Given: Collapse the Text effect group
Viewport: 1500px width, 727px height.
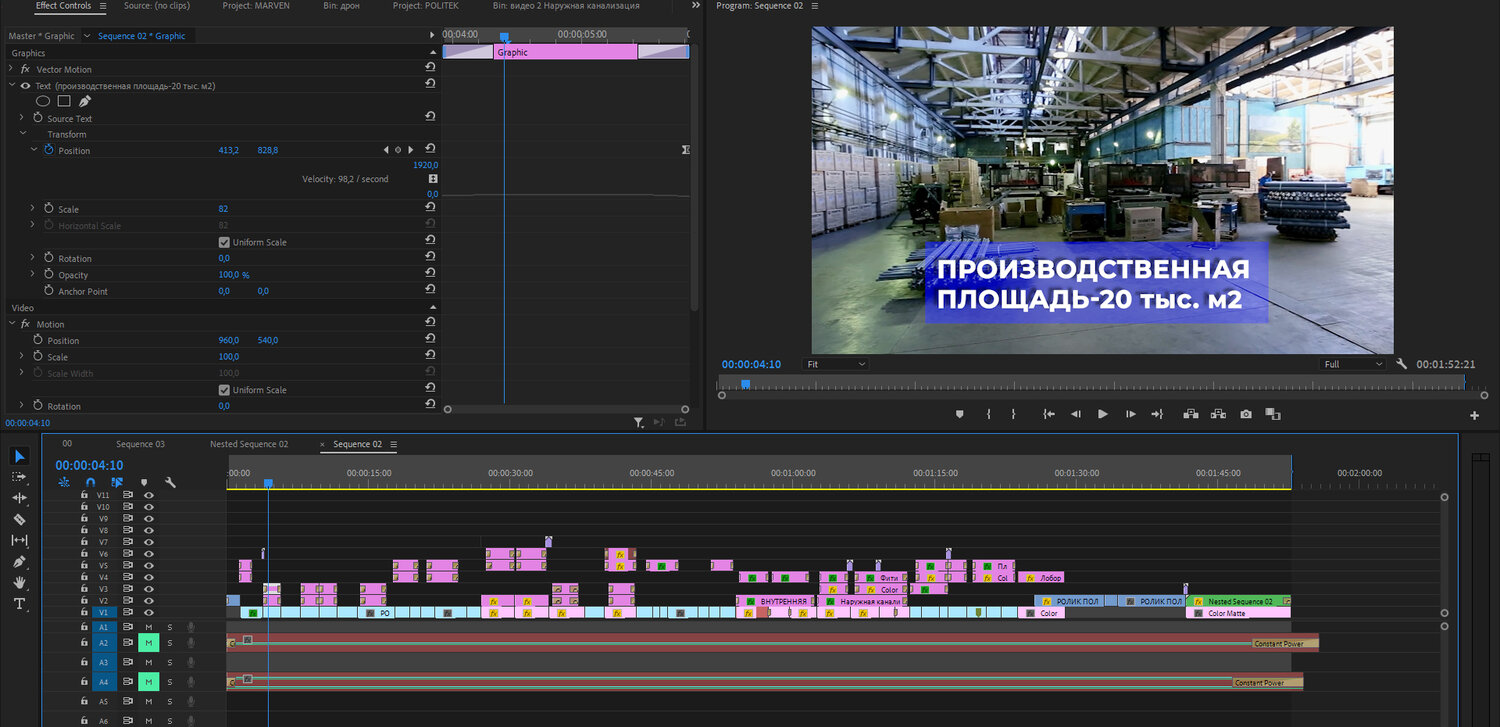Looking at the screenshot, I should coord(11,86).
